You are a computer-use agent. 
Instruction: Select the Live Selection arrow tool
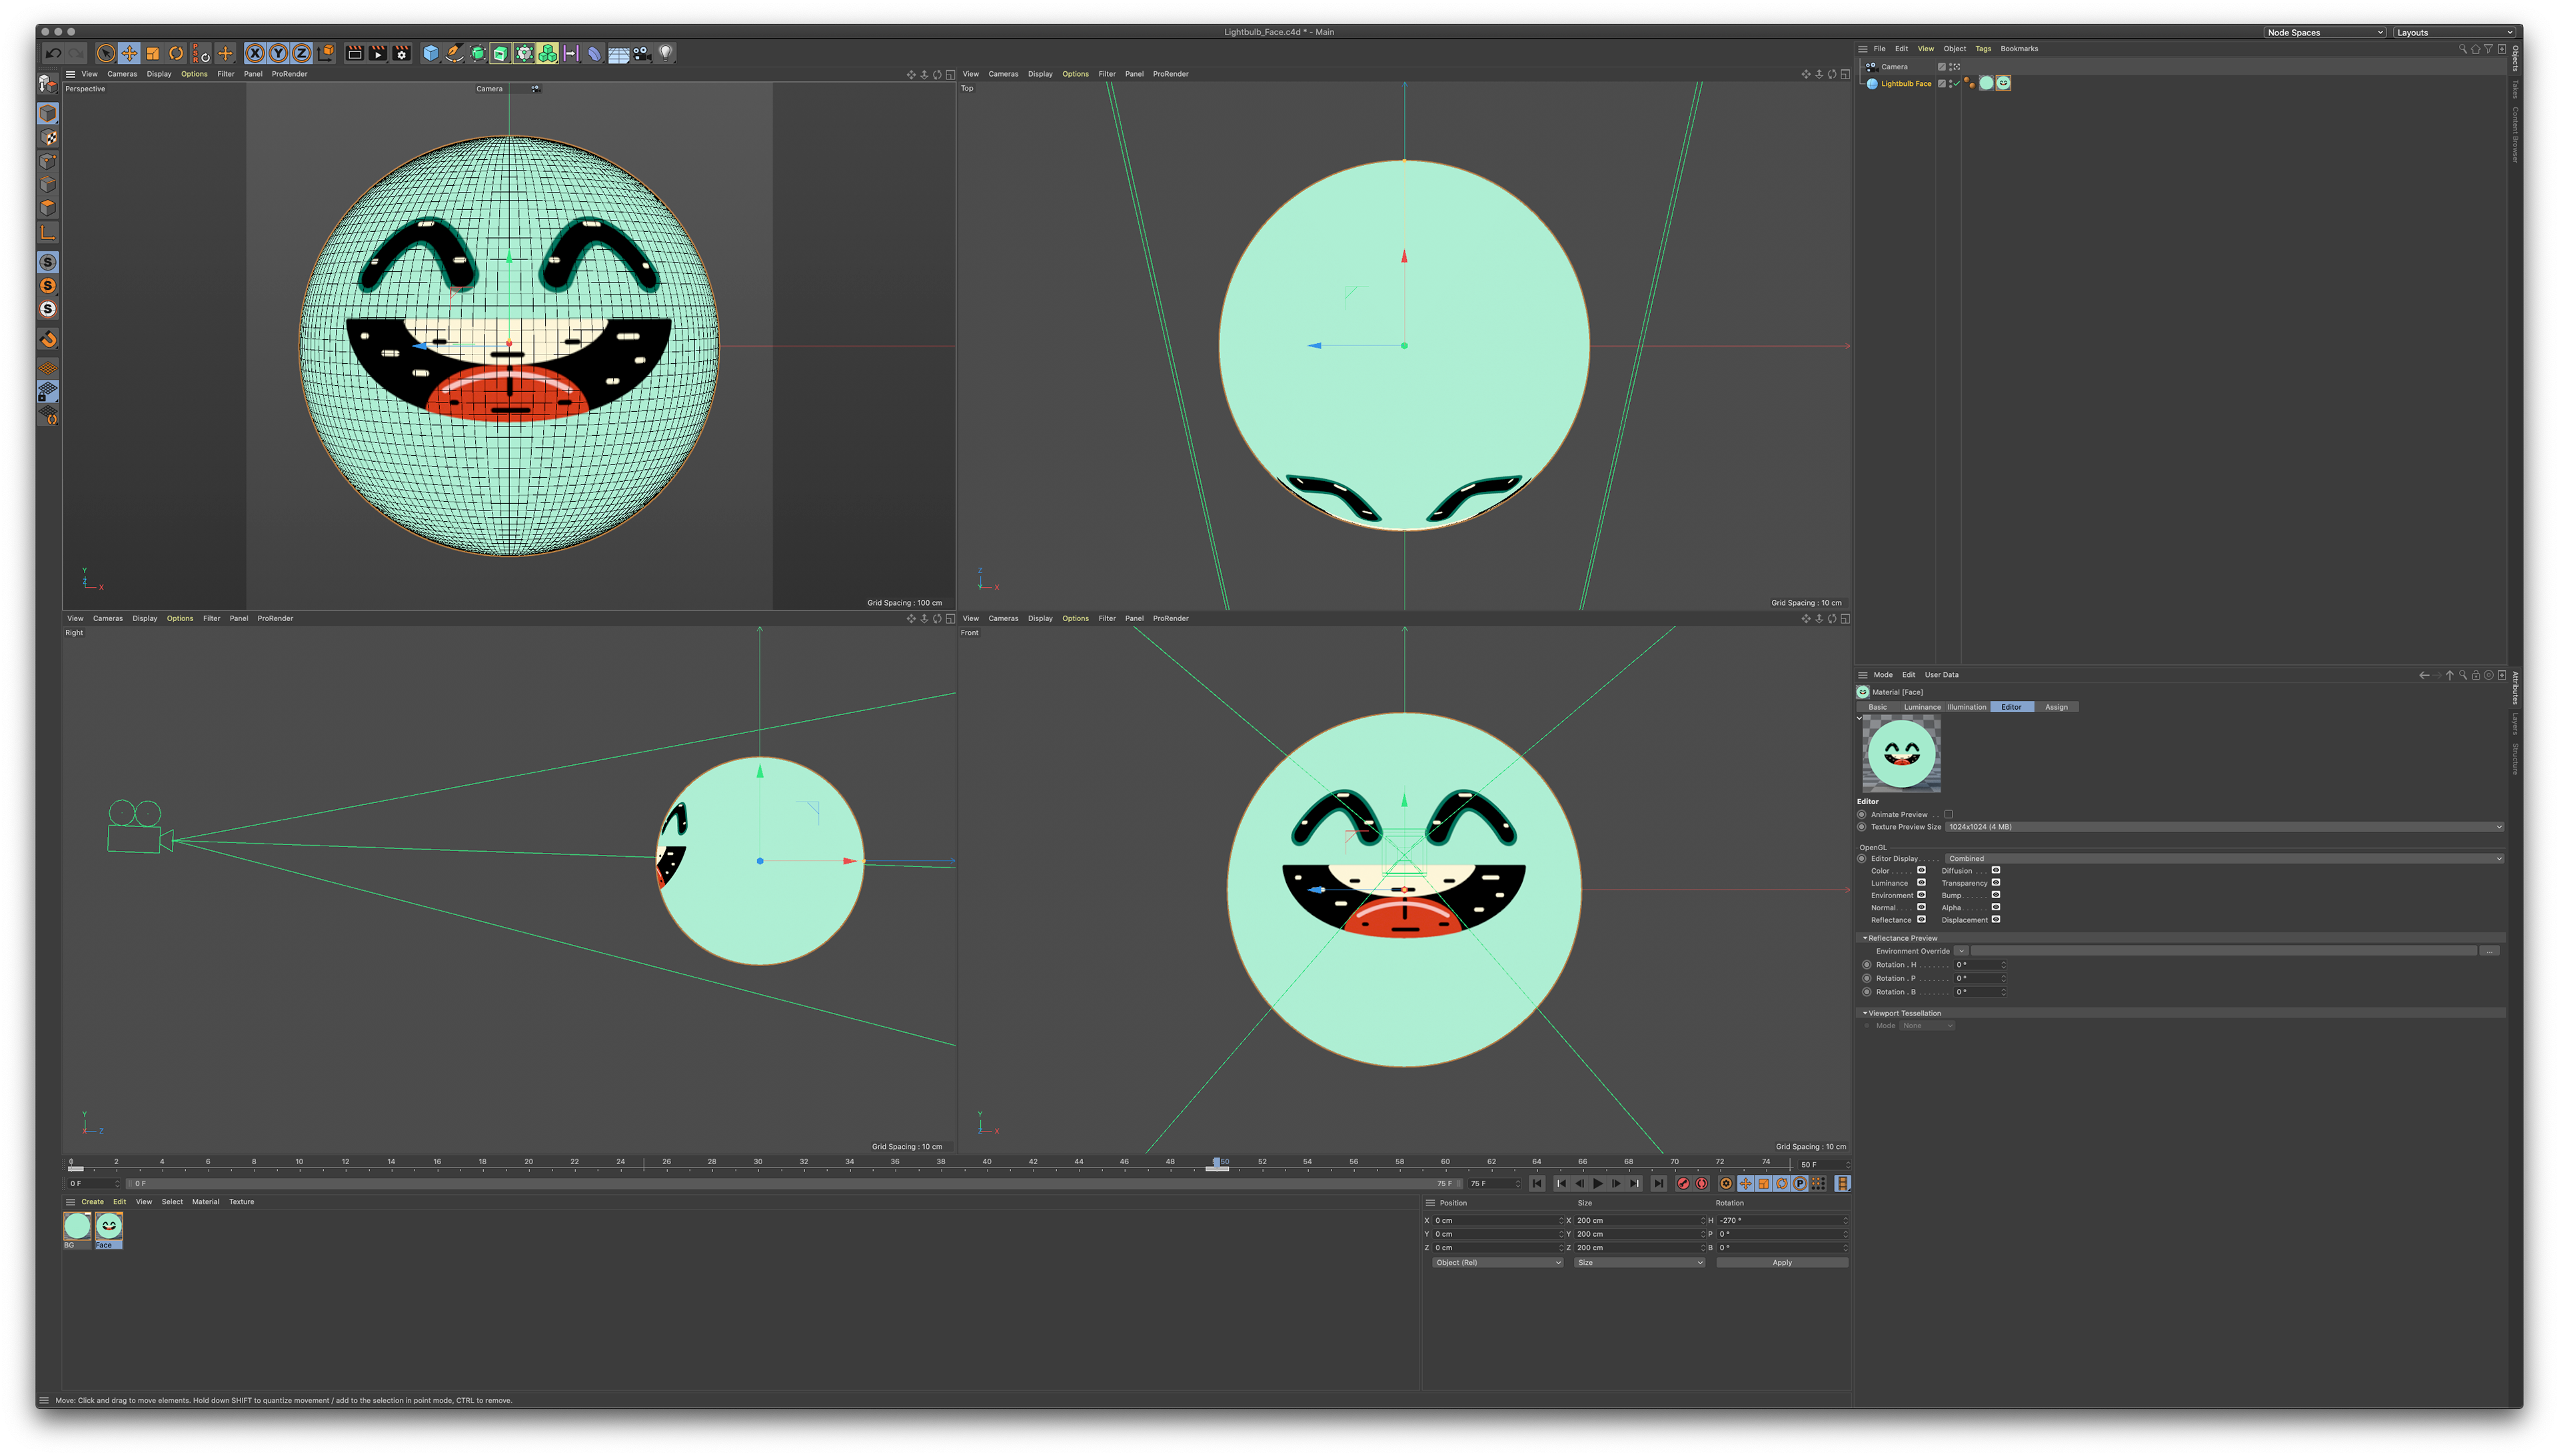(x=105, y=53)
